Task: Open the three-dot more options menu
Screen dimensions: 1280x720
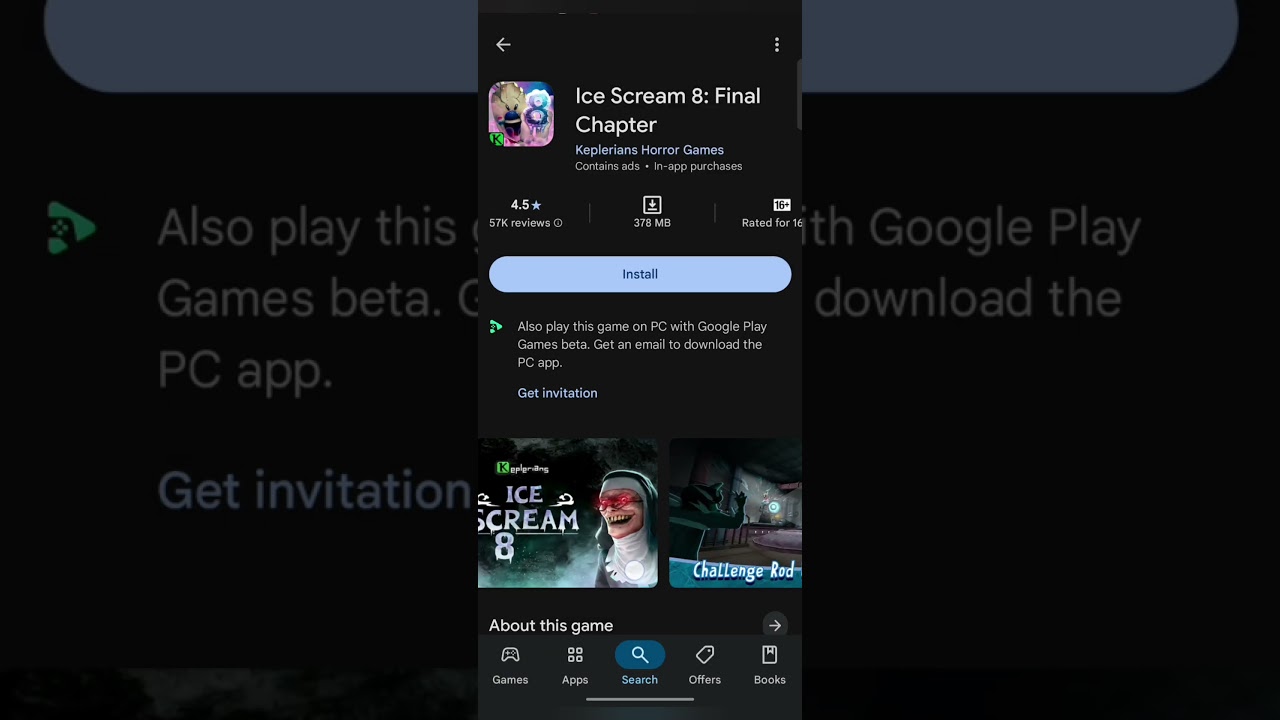Action: [777, 45]
